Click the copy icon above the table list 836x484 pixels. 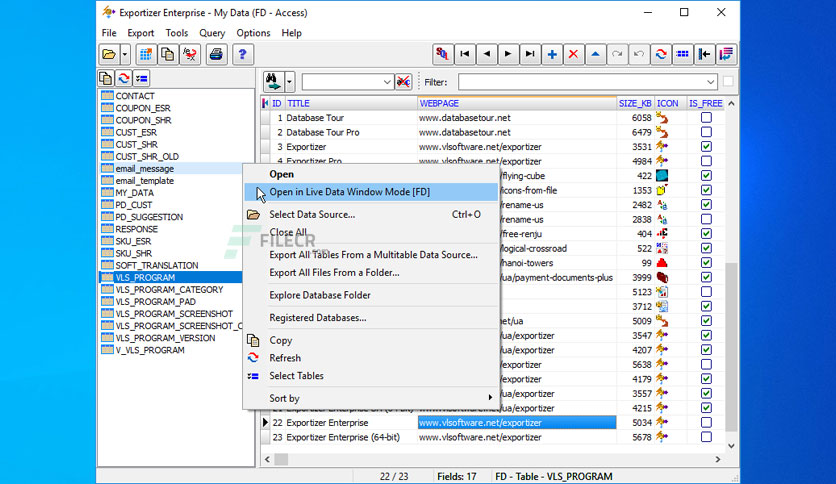coord(106,78)
